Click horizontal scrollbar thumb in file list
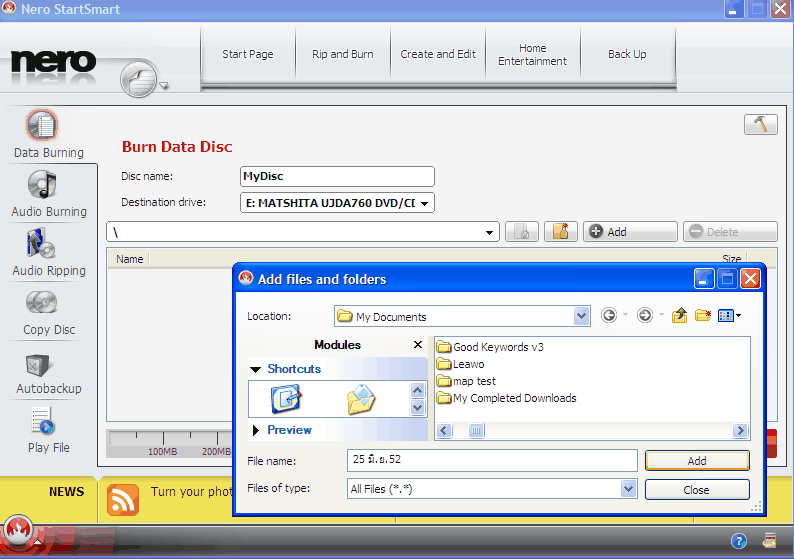Viewport: 794px width, 560px height. [476, 430]
